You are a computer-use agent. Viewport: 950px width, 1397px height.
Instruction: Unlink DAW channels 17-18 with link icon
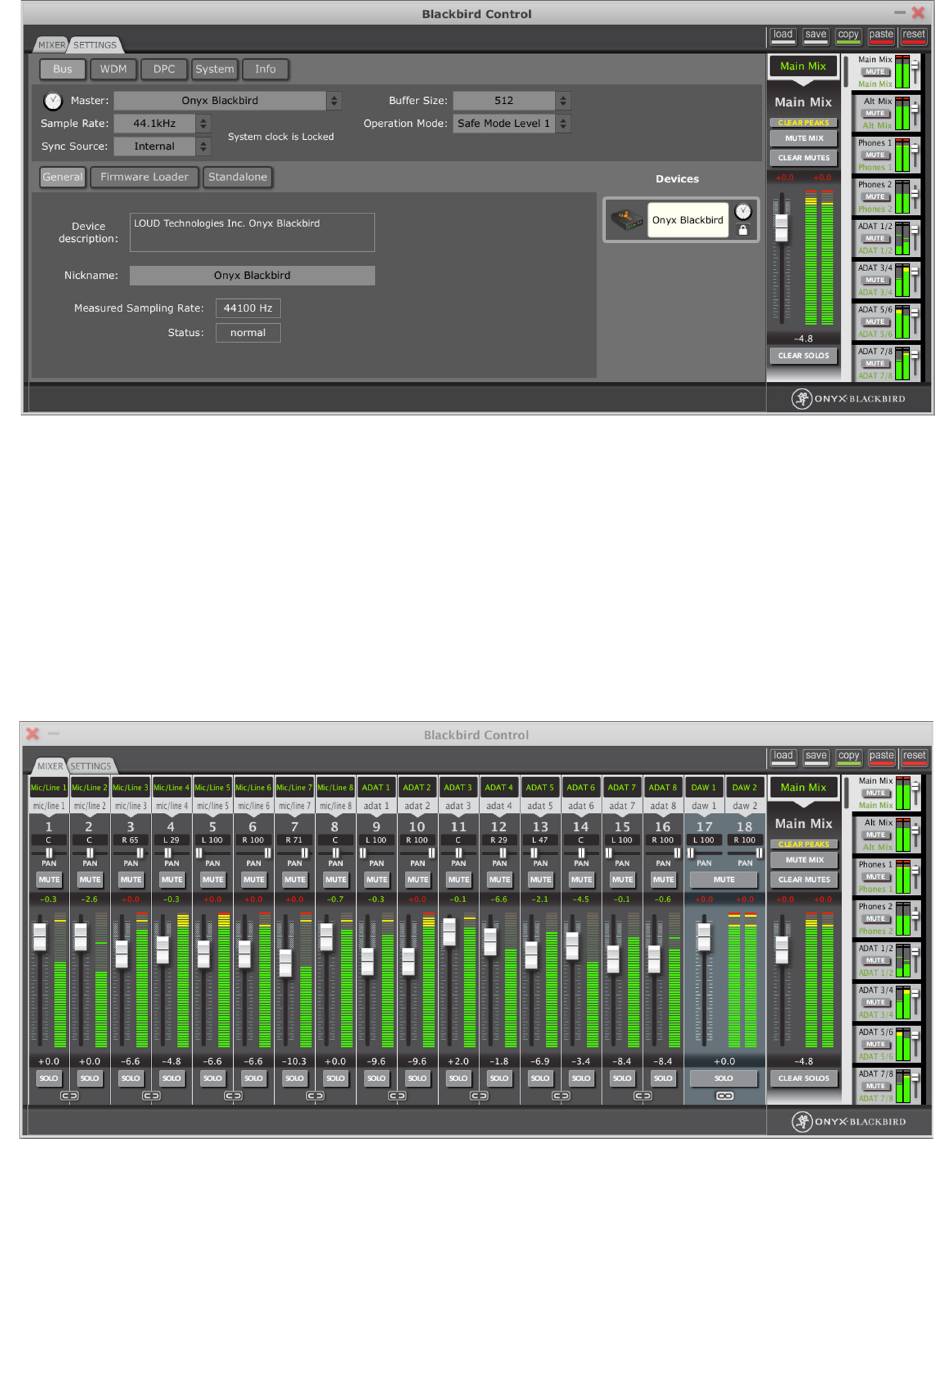tap(725, 1096)
